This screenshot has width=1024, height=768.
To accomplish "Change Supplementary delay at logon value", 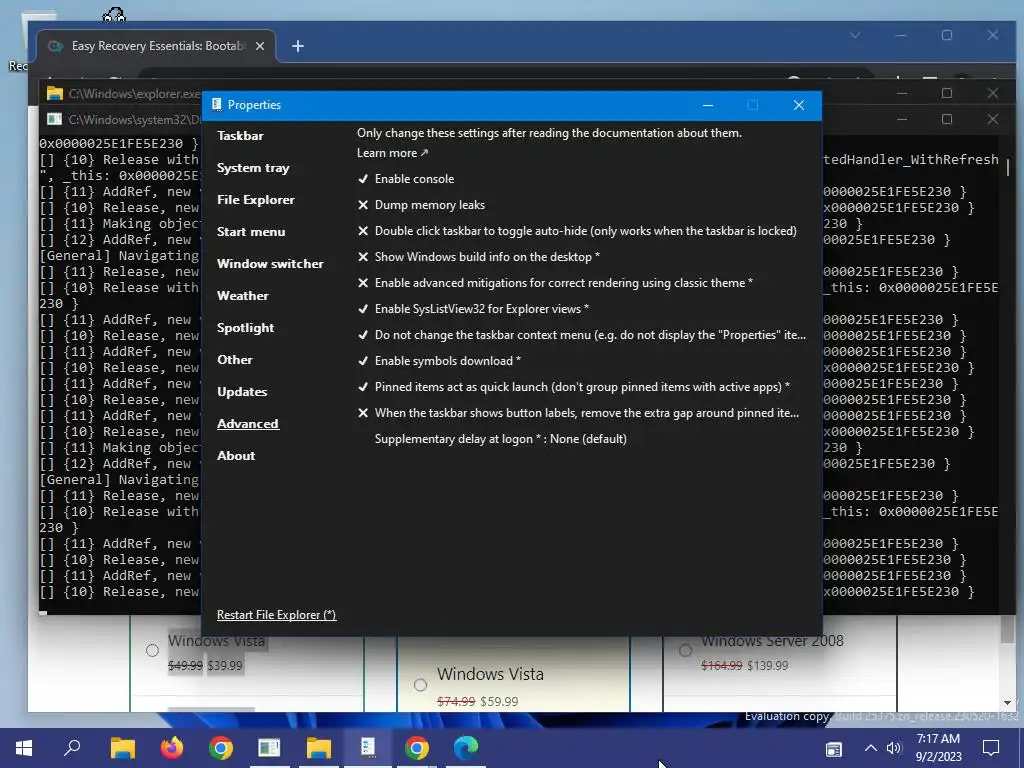I will point(500,440).
